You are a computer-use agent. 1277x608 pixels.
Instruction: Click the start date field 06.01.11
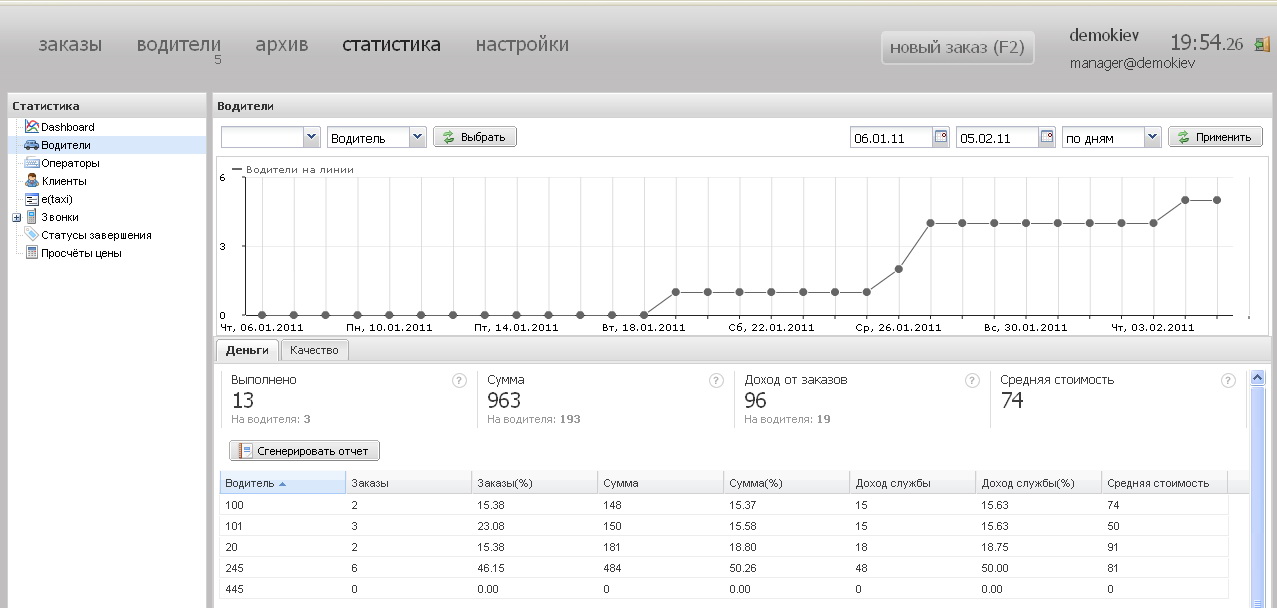point(891,137)
